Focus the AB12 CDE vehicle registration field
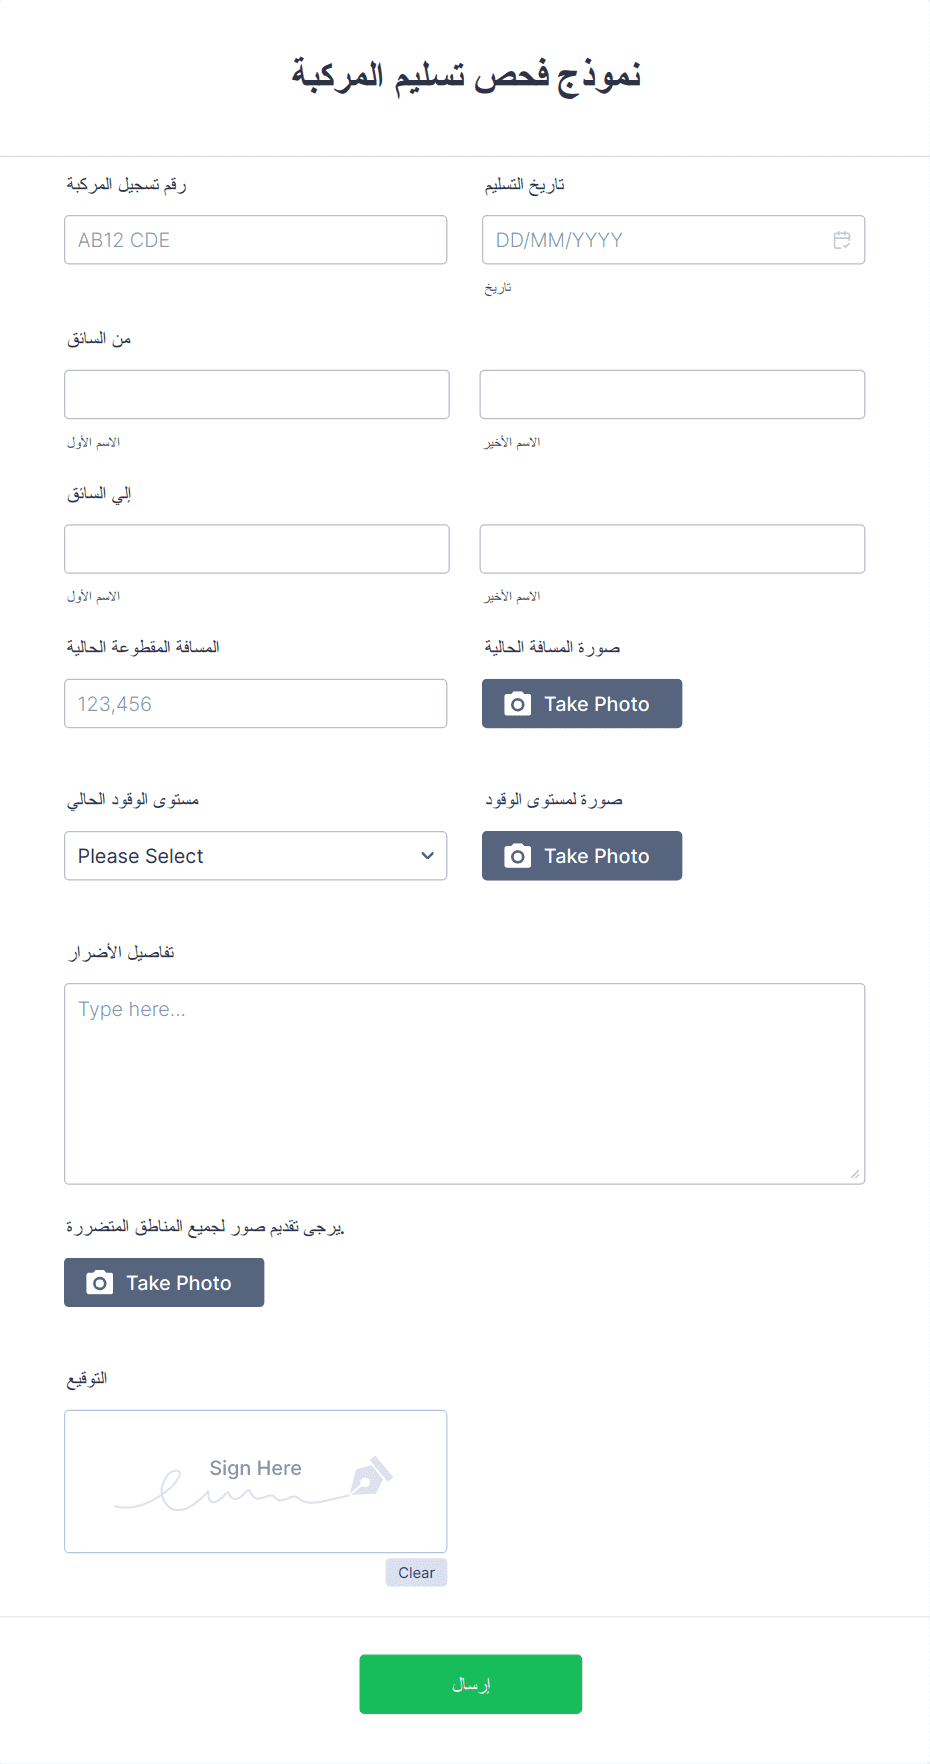930x1764 pixels. click(256, 240)
